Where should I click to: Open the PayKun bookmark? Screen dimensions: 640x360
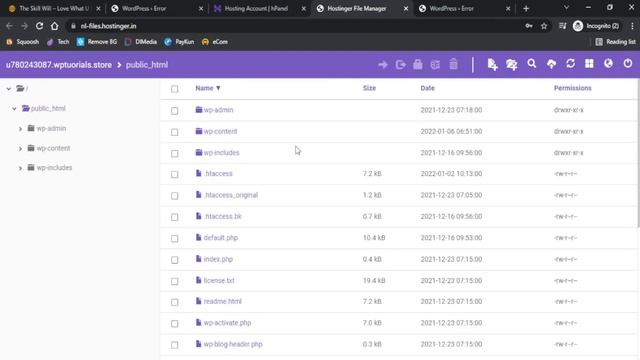point(179,42)
